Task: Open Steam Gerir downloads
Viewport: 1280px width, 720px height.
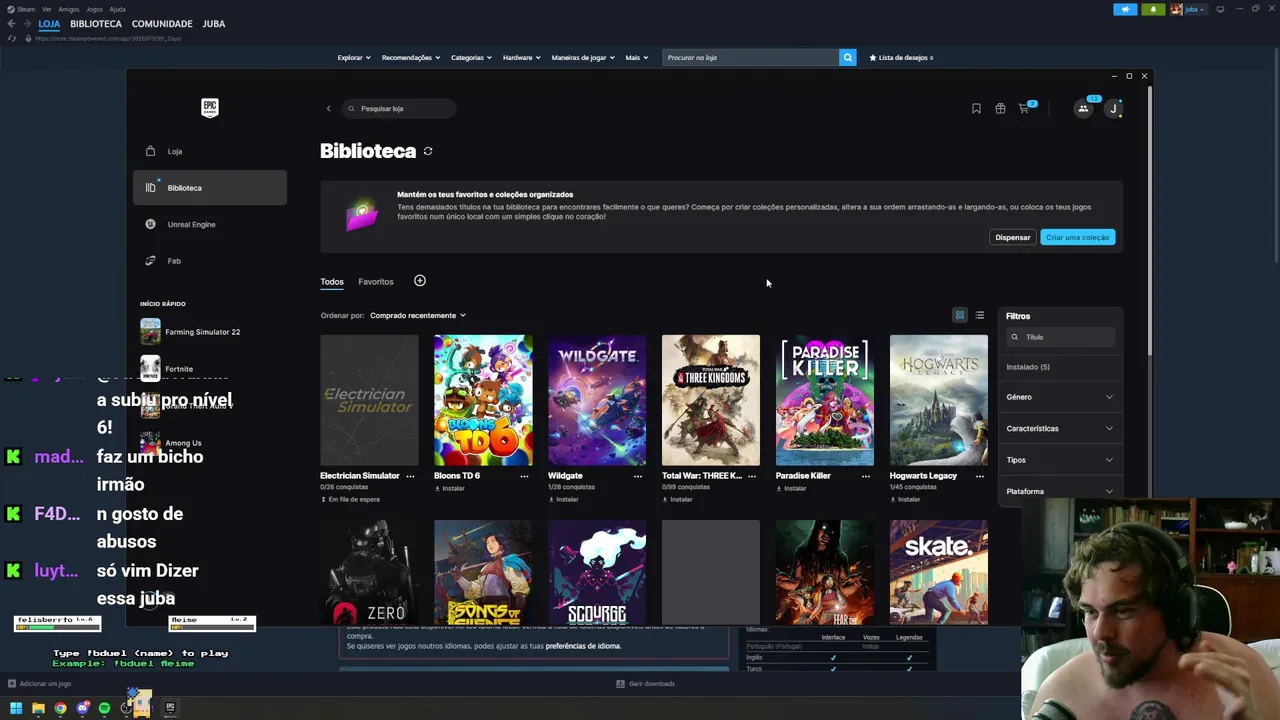Action: coord(646,684)
